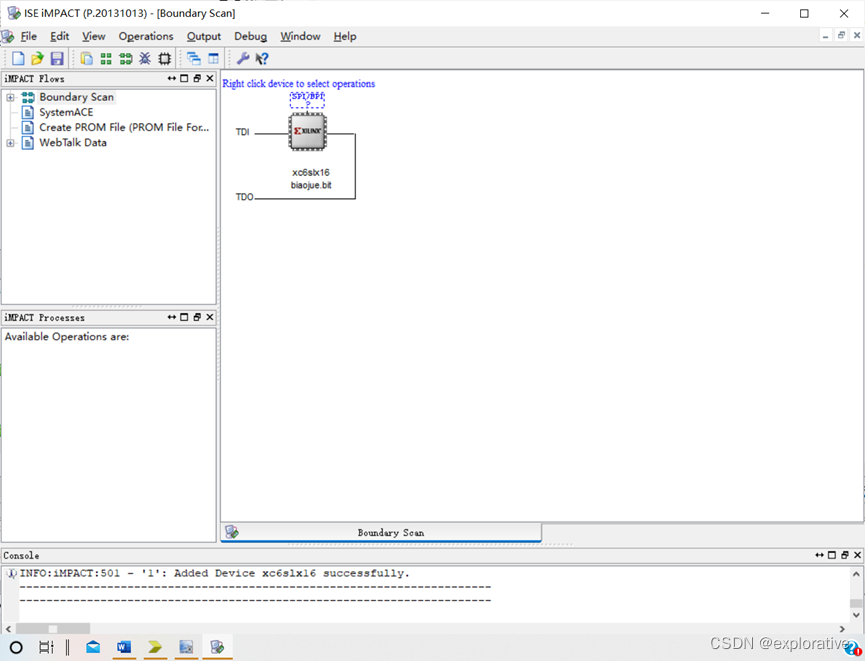The image size is (865, 661).
Task: Toggle width of iMPACT Processes panel
Action: pos(172,317)
